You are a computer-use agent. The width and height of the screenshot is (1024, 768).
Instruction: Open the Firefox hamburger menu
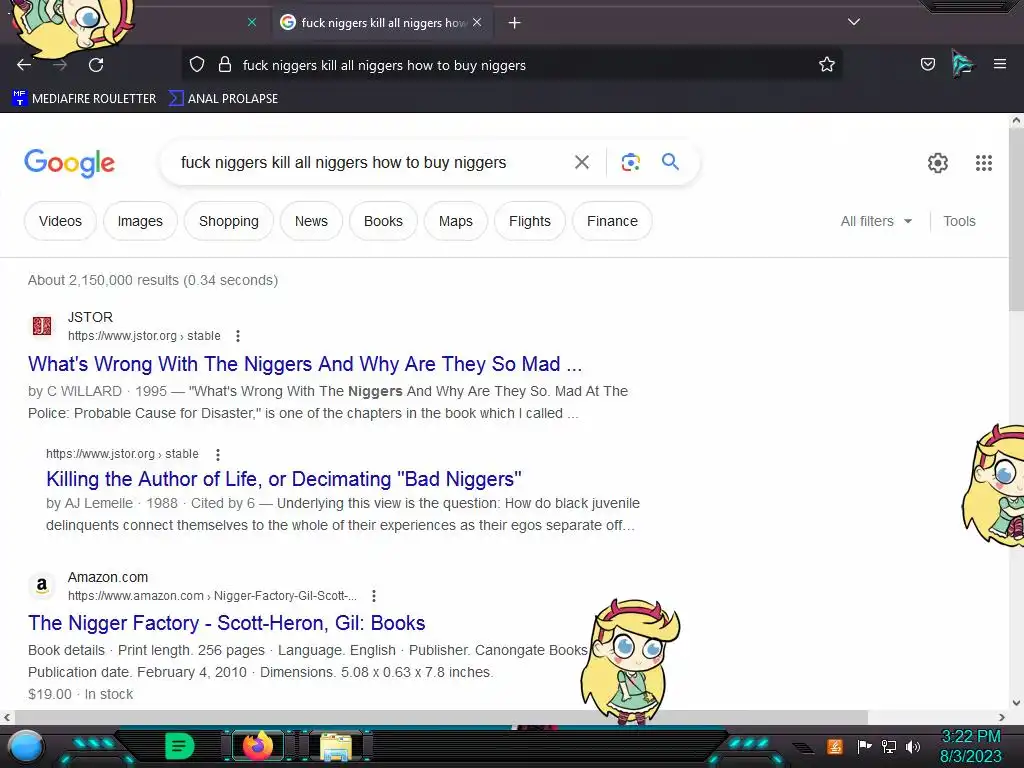coord(999,64)
